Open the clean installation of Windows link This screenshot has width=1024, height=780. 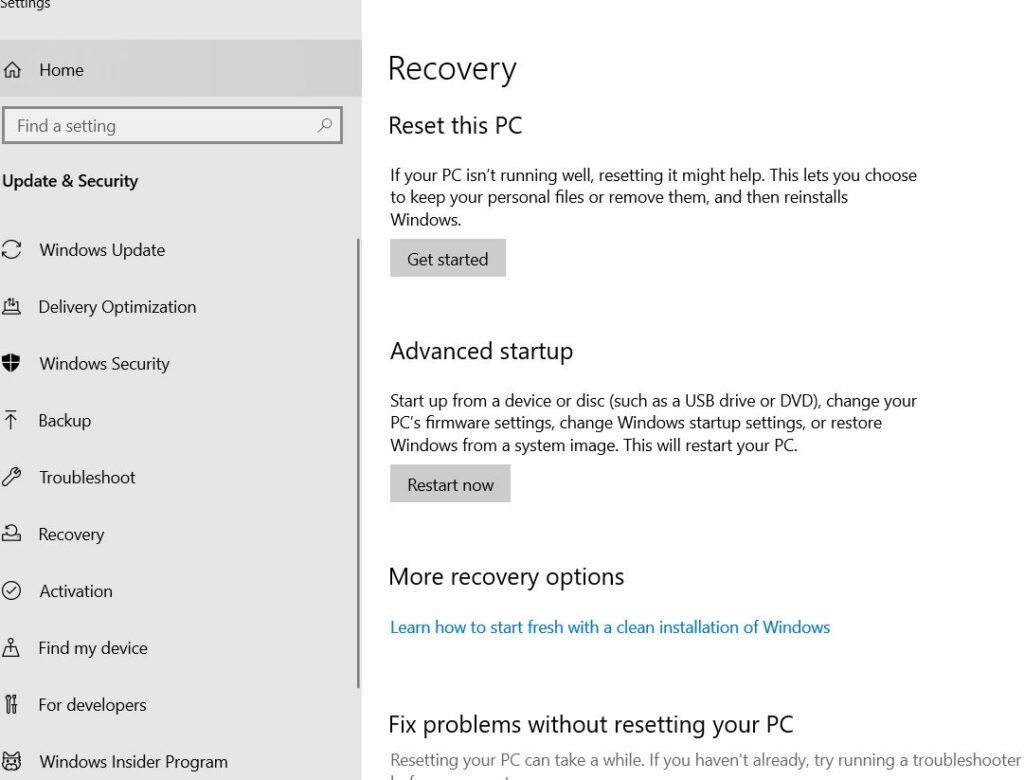coord(610,627)
